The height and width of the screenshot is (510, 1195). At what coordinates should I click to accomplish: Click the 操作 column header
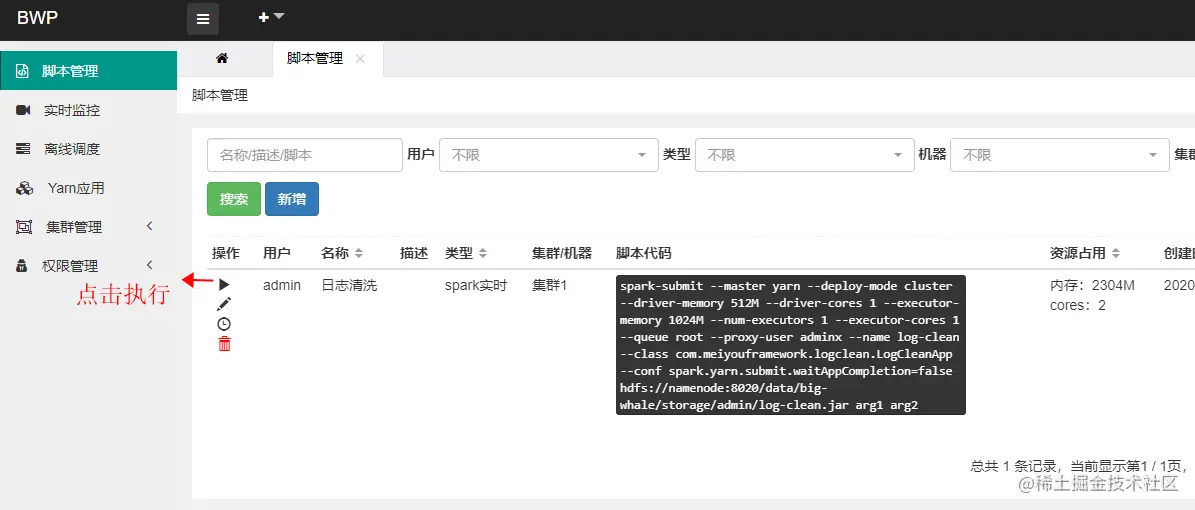click(x=226, y=253)
